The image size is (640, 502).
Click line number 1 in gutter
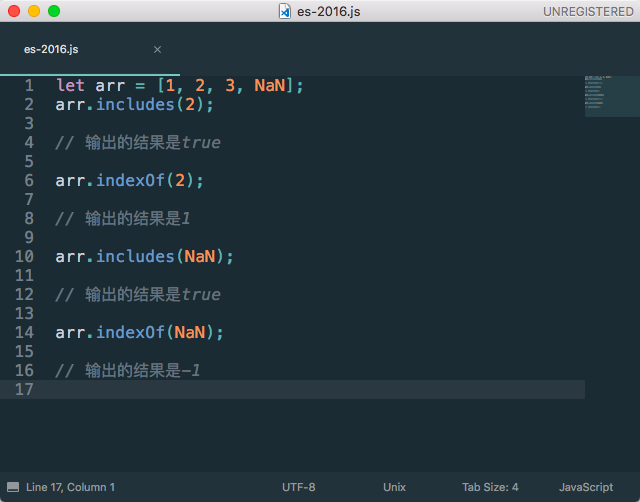click(29, 85)
